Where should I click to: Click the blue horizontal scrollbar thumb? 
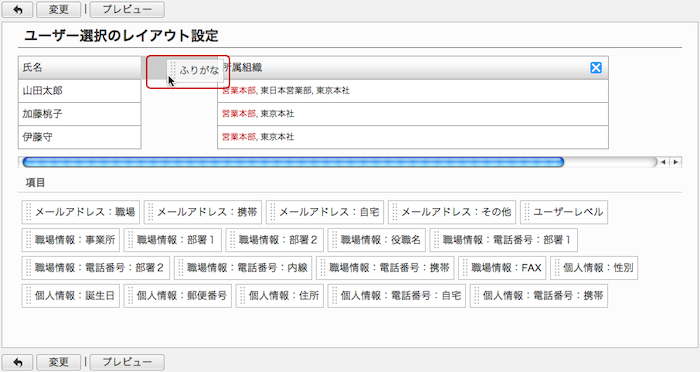[293, 162]
